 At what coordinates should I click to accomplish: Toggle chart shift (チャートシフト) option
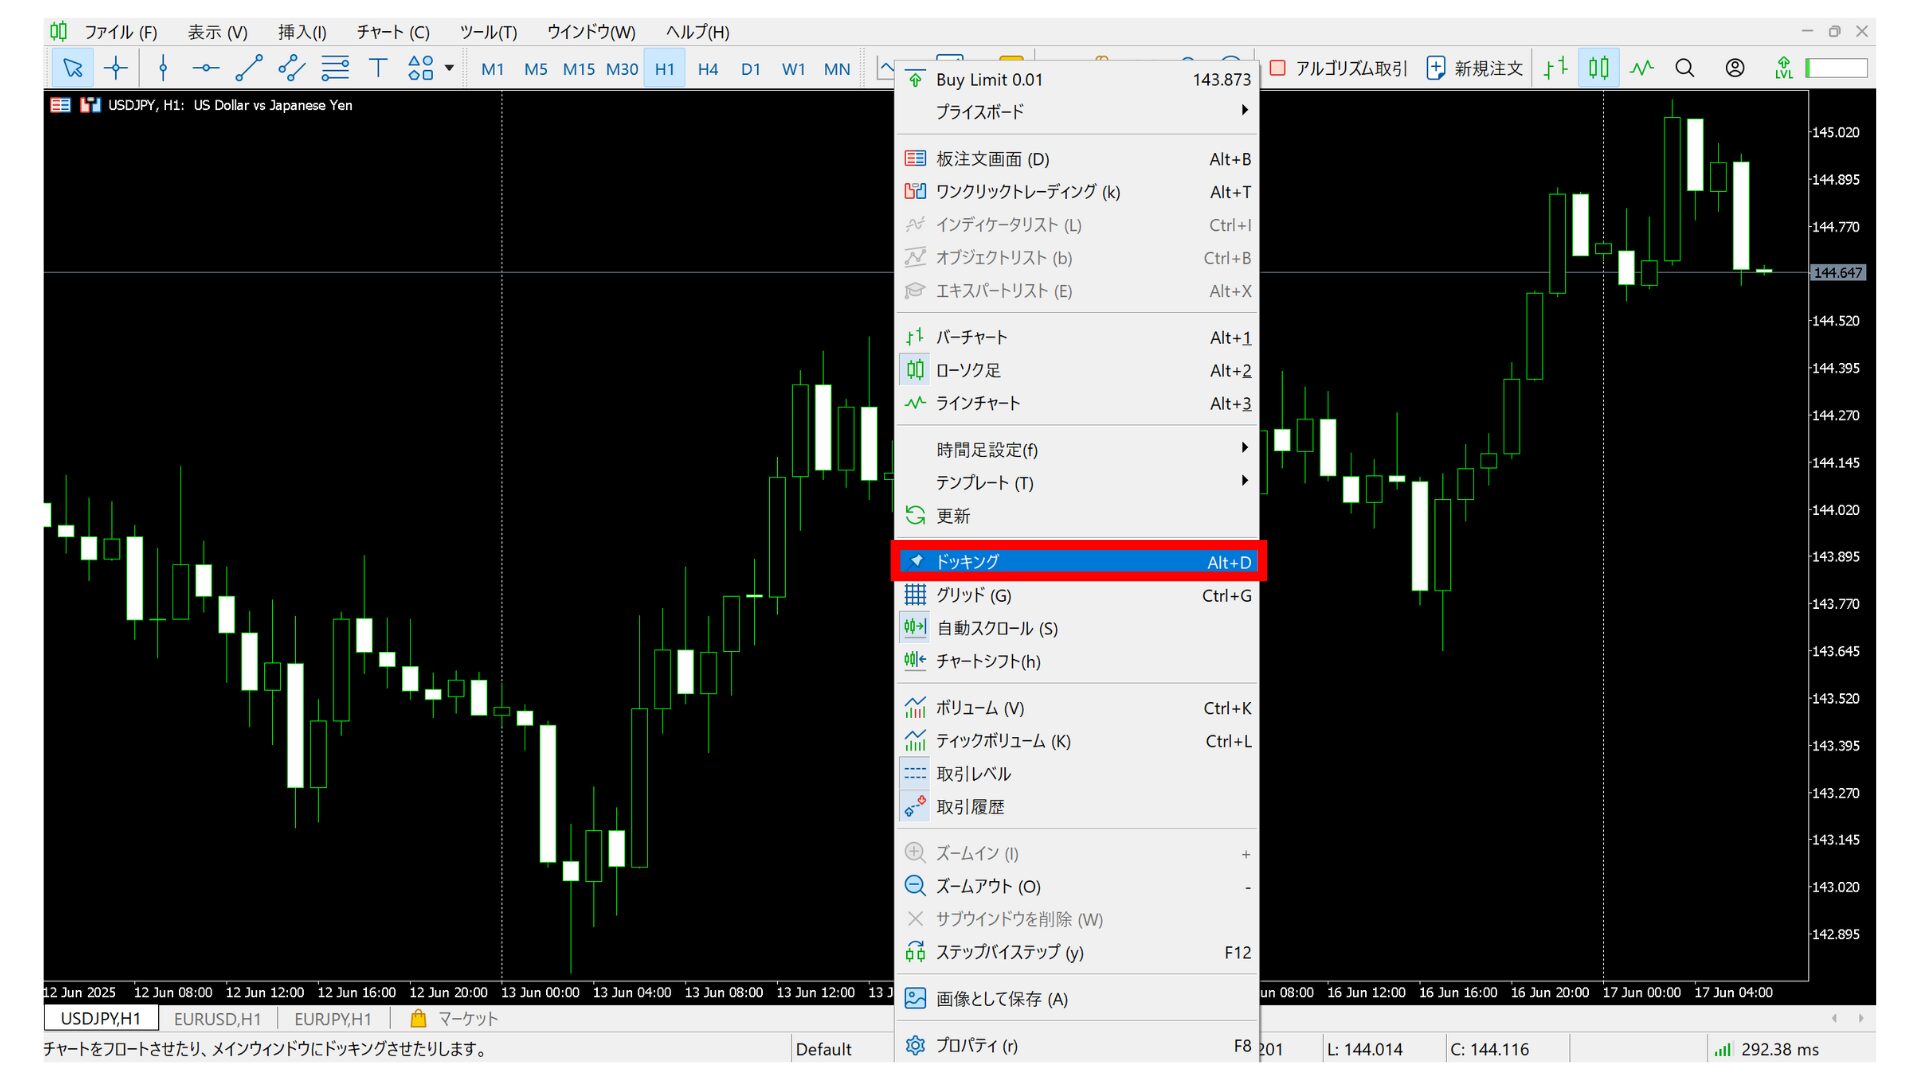pyautogui.click(x=1076, y=661)
